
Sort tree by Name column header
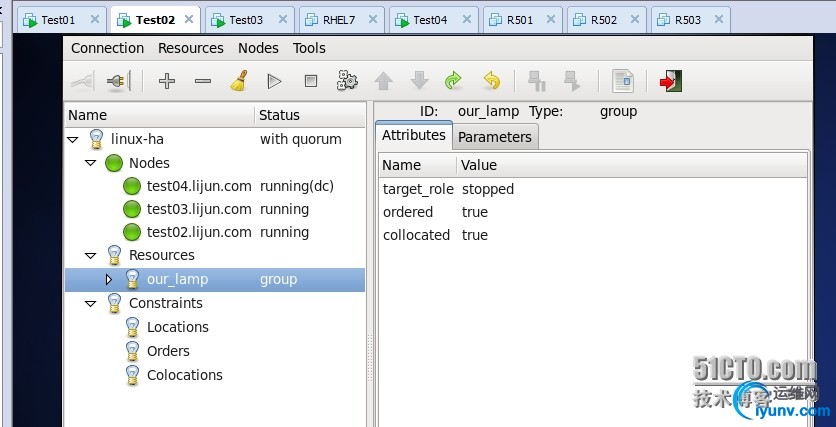159,115
